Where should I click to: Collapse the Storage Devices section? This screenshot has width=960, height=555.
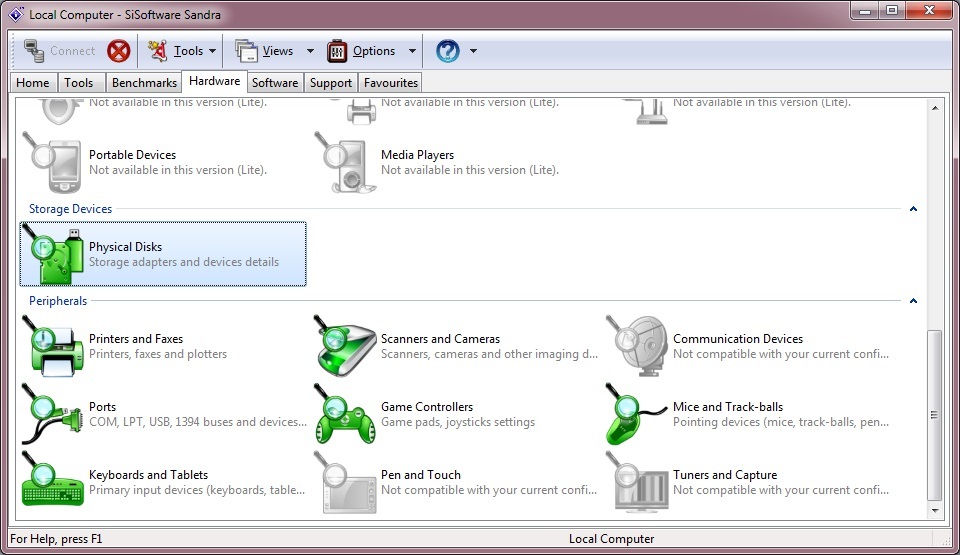tap(913, 209)
